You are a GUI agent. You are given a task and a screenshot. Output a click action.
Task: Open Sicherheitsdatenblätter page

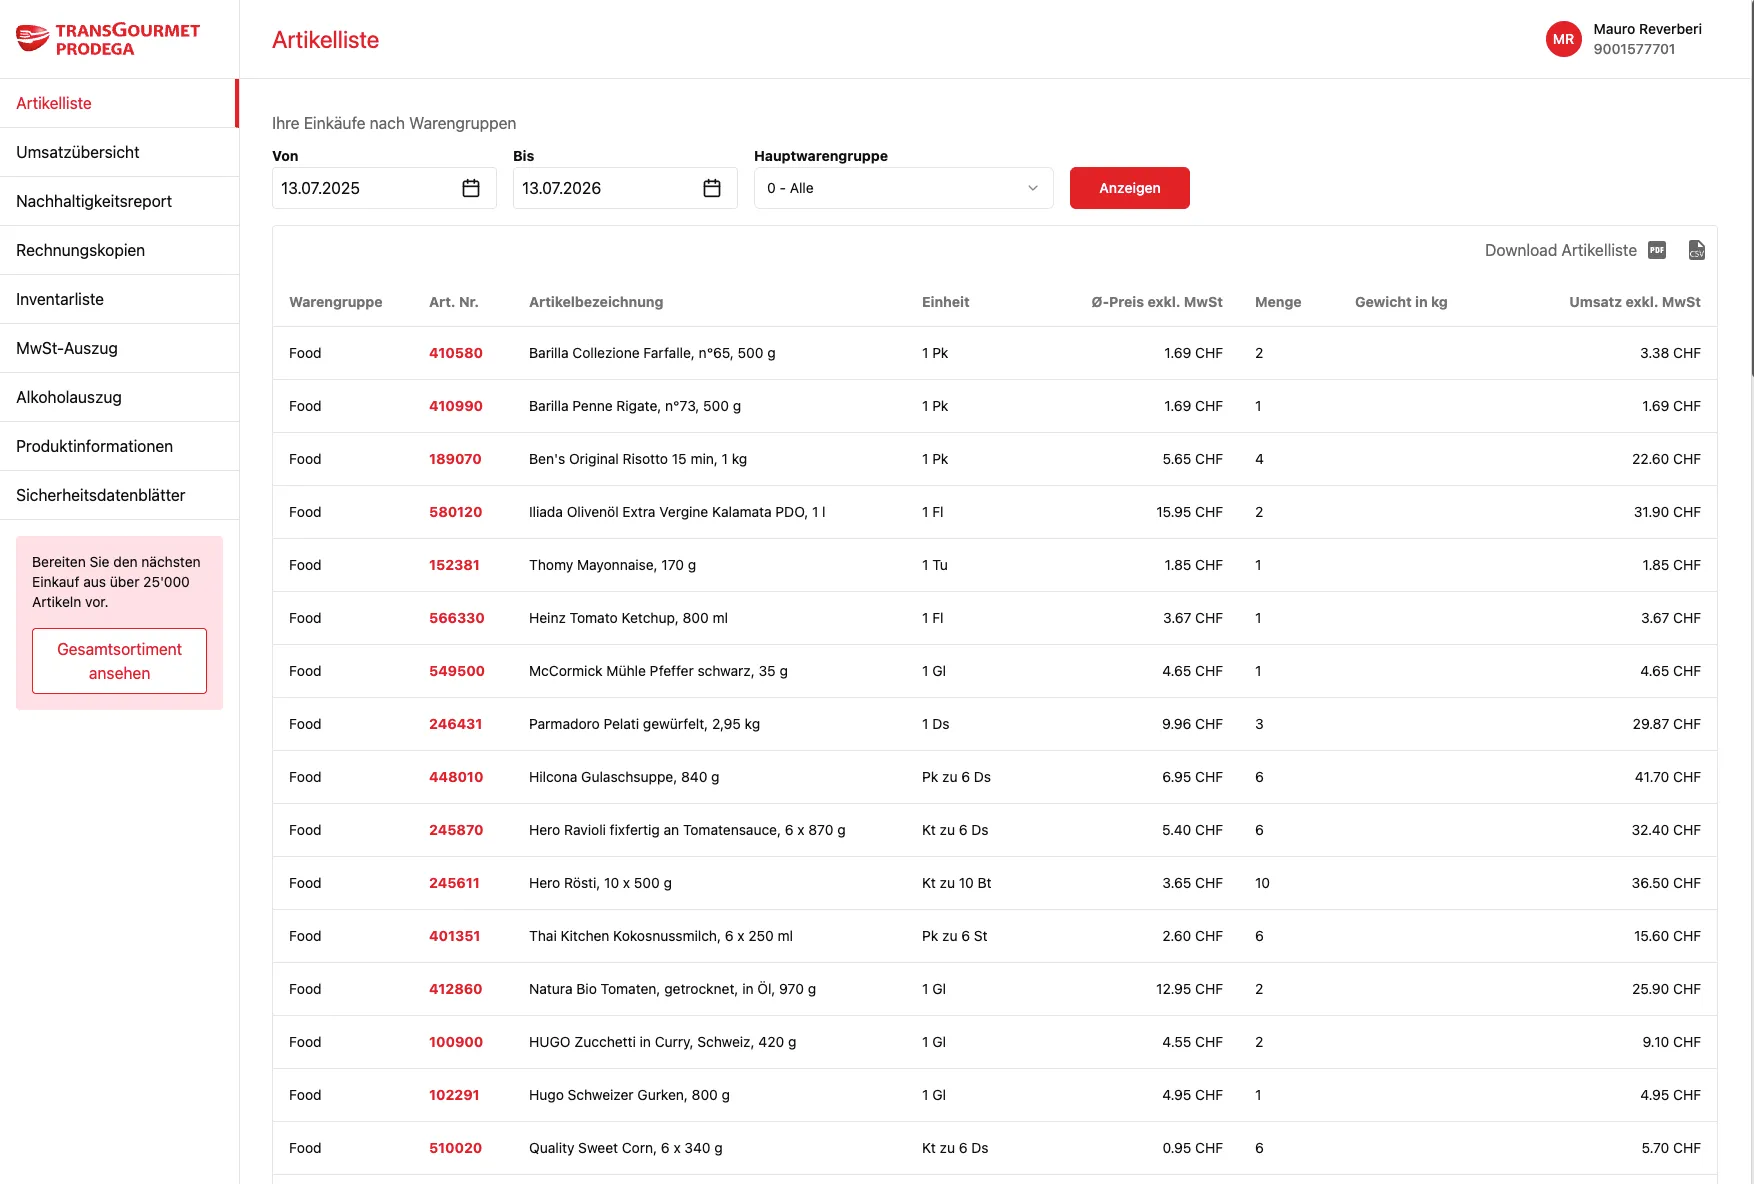[119, 495]
